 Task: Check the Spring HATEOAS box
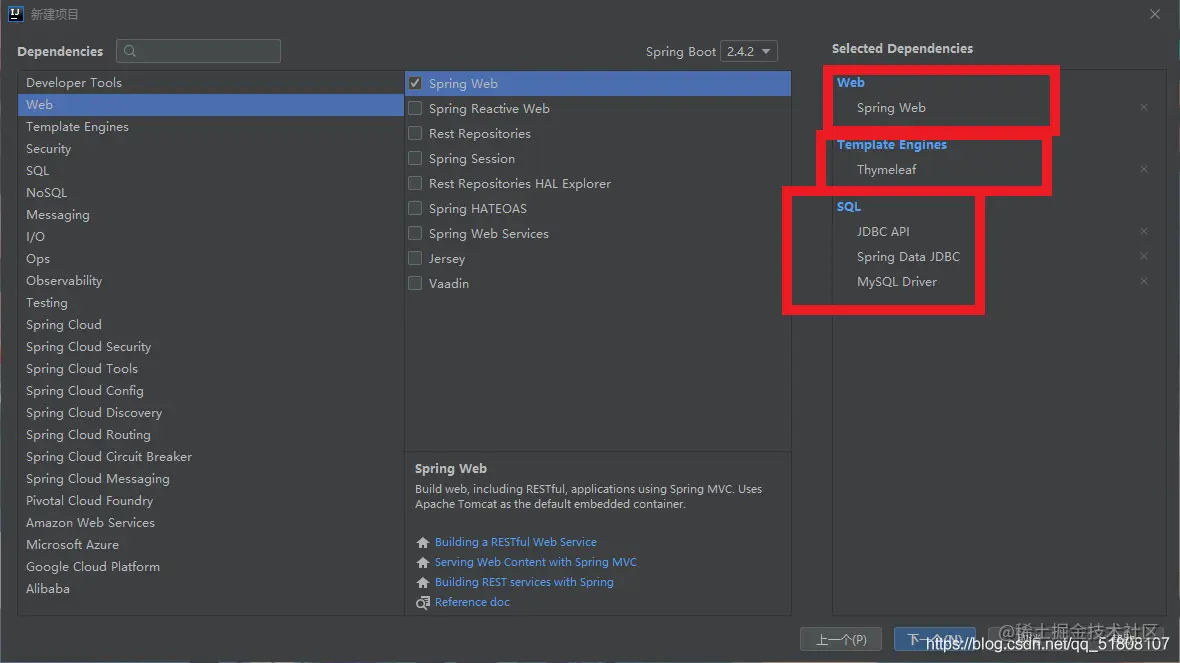coord(415,208)
